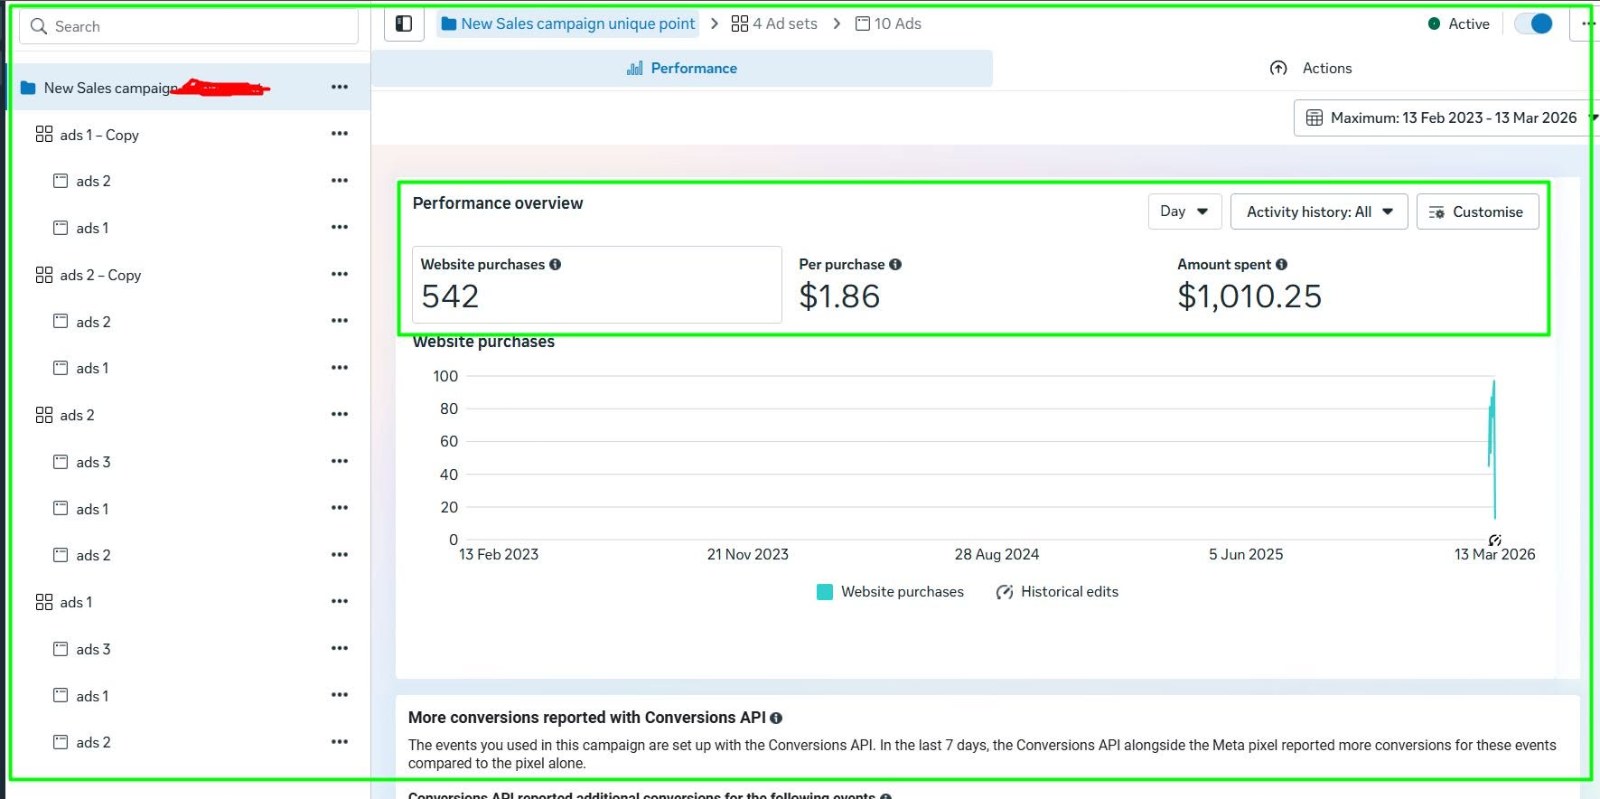Click the magnifier icon in Search box
Viewport: 1600px width, 799px height.
coord(39,27)
